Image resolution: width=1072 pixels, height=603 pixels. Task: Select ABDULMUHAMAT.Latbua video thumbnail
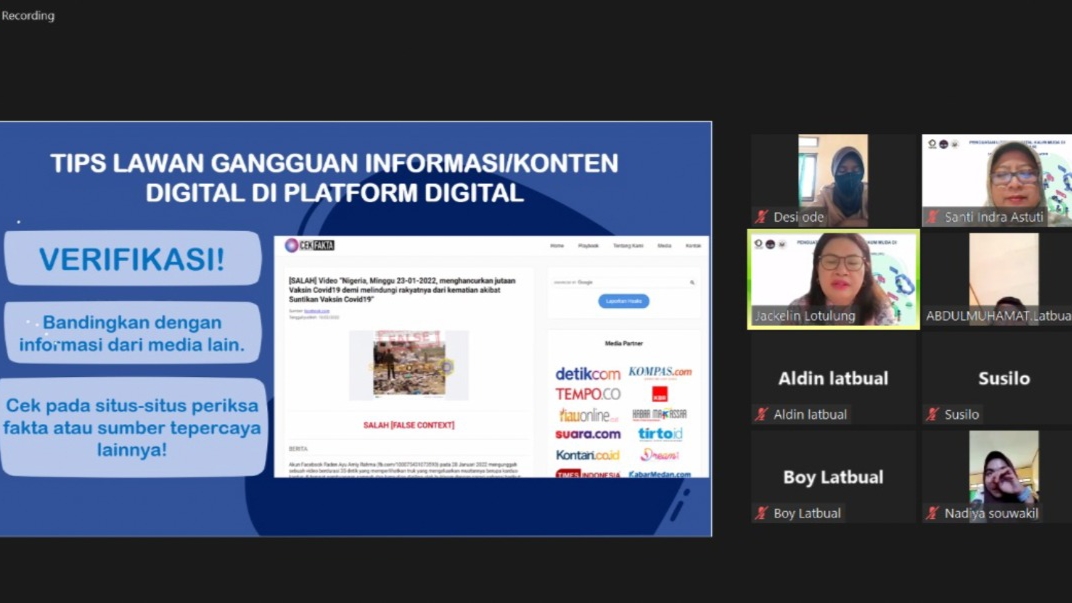(997, 279)
